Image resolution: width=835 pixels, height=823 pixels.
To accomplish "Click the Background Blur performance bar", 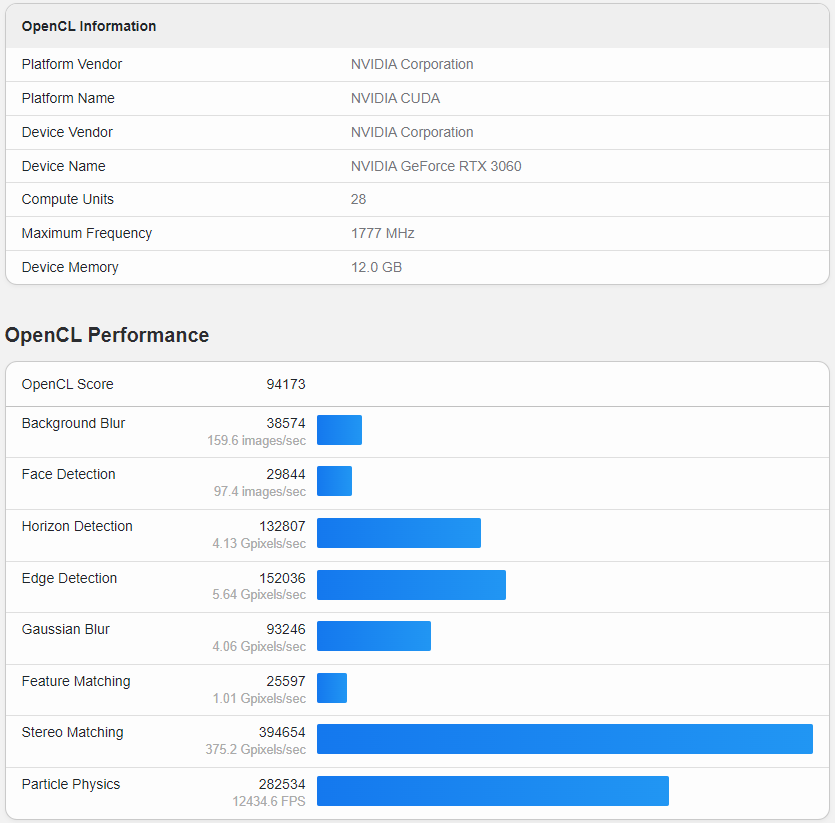I will click(339, 430).
